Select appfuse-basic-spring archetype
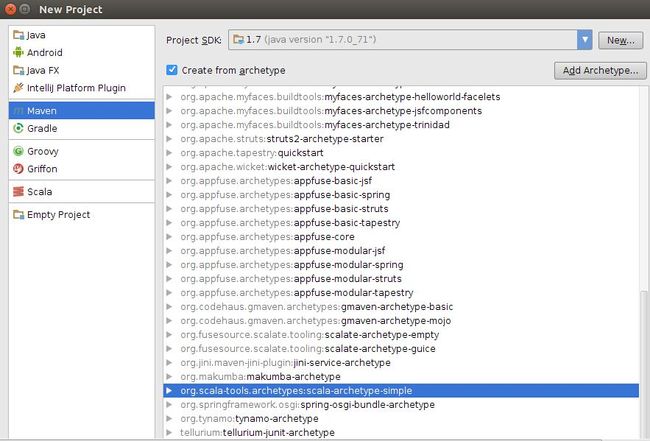This screenshot has width=650, height=441. pos(401,194)
